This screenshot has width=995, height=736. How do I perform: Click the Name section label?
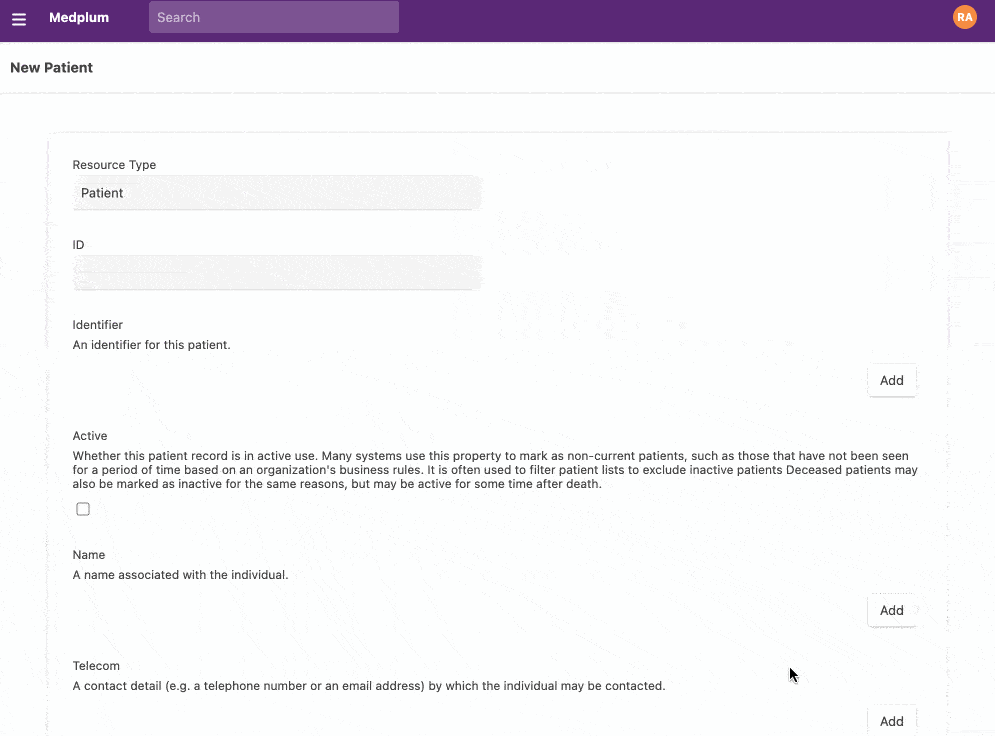tap(89, 555)
